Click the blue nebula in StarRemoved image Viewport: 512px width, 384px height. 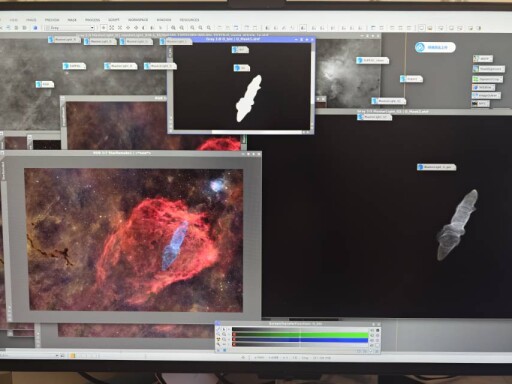coord(175,246)
